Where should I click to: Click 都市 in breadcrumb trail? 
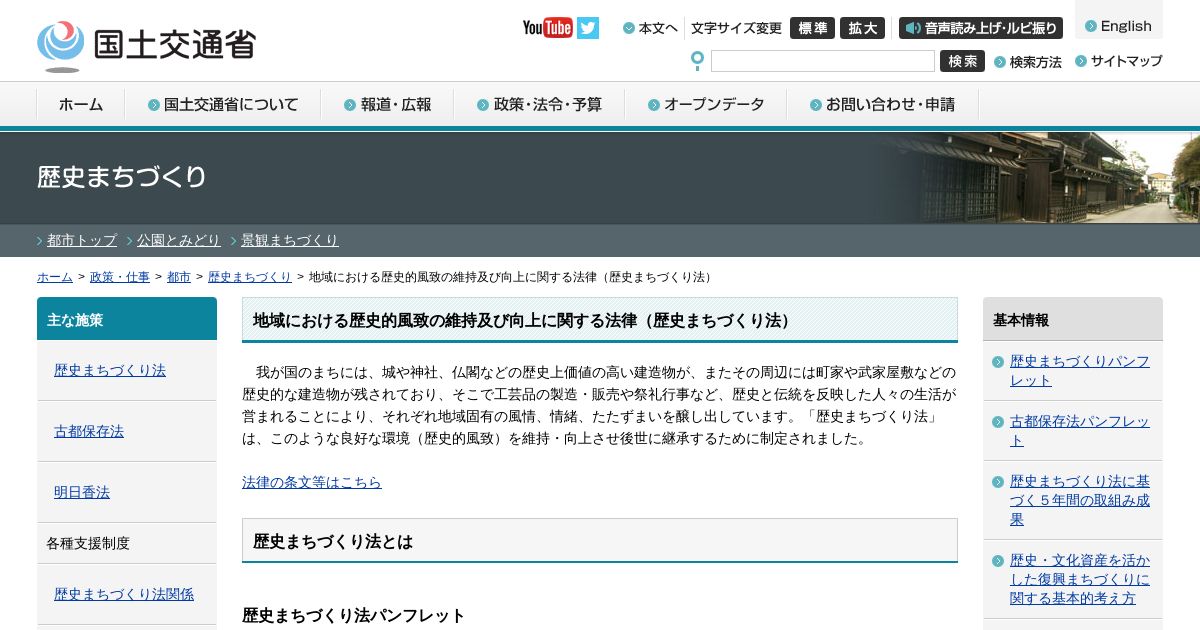pos(179,277)
